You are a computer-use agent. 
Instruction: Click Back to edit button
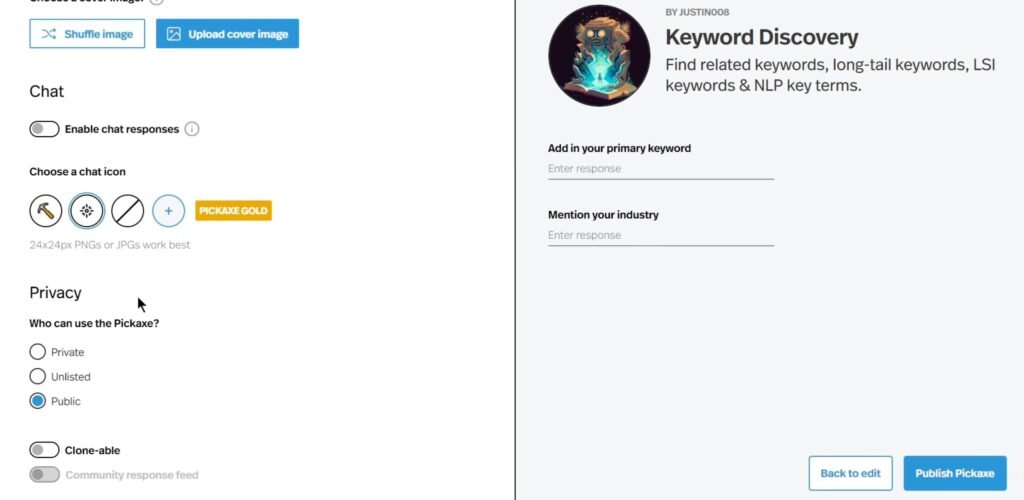coord(850,473)
